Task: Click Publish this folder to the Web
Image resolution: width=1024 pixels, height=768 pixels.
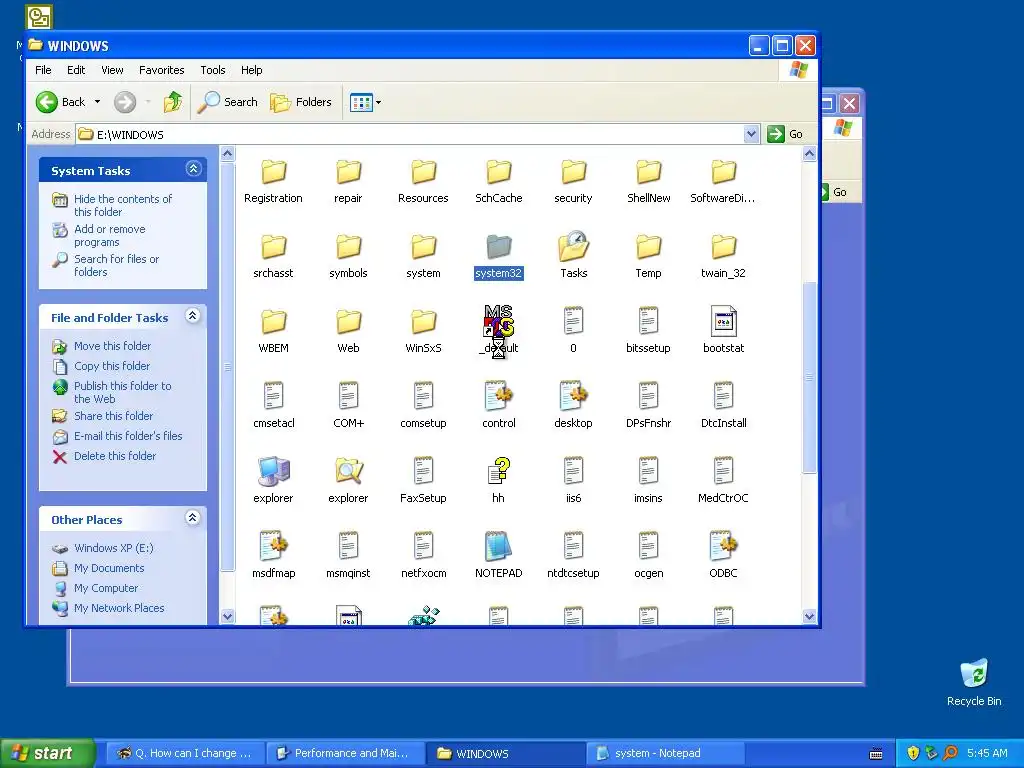Action: 123,392
